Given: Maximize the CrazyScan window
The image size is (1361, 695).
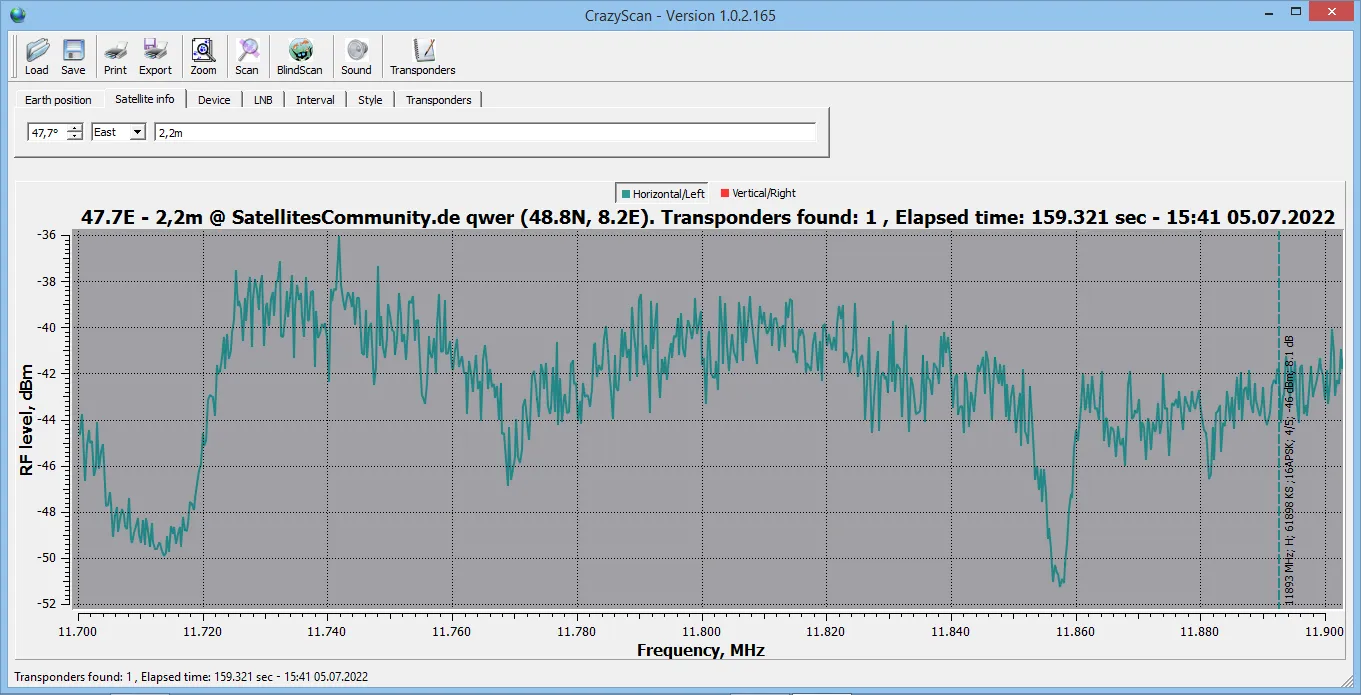Looking at the screenshot, I should click(1296, 12).
